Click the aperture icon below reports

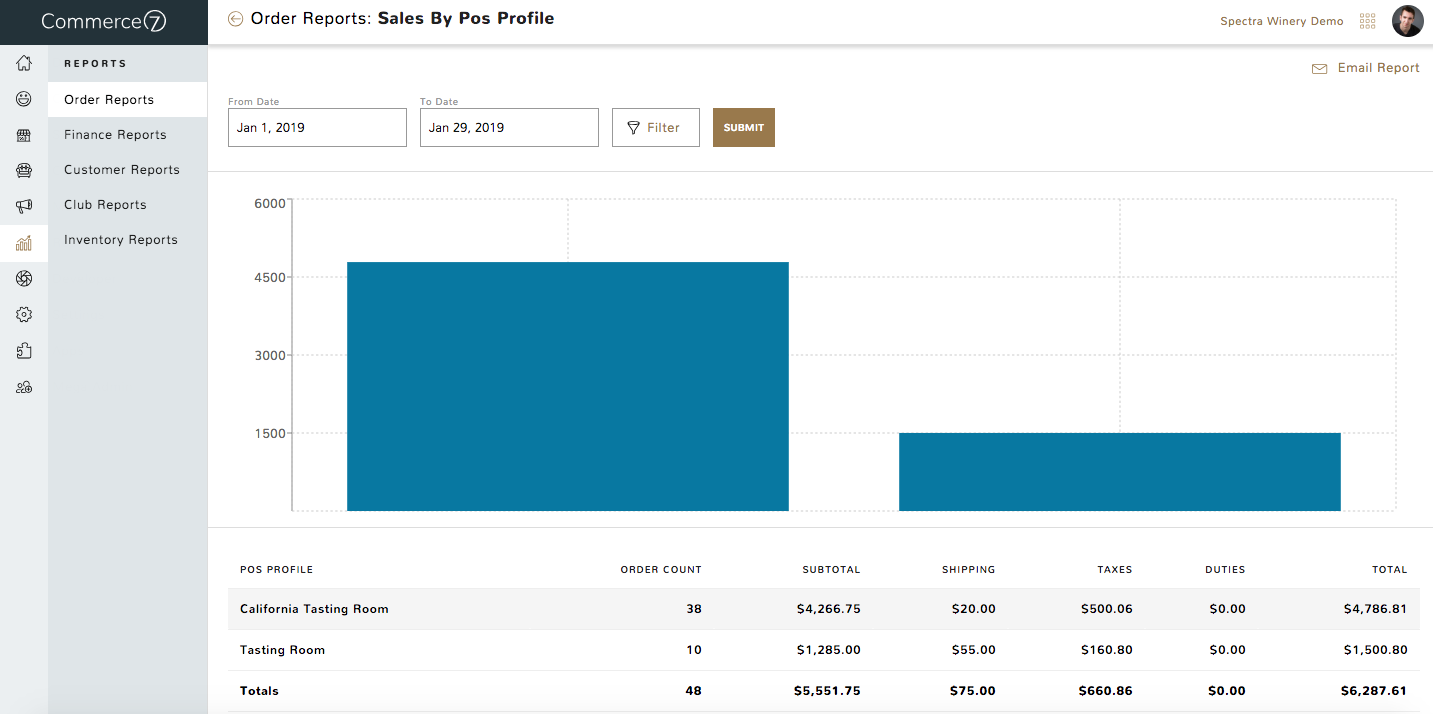coord(24,278)
